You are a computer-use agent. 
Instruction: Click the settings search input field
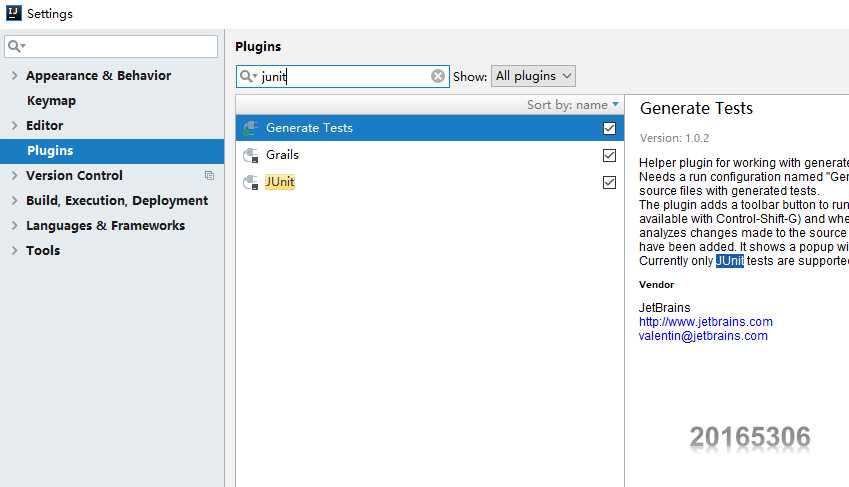[120, 47]
